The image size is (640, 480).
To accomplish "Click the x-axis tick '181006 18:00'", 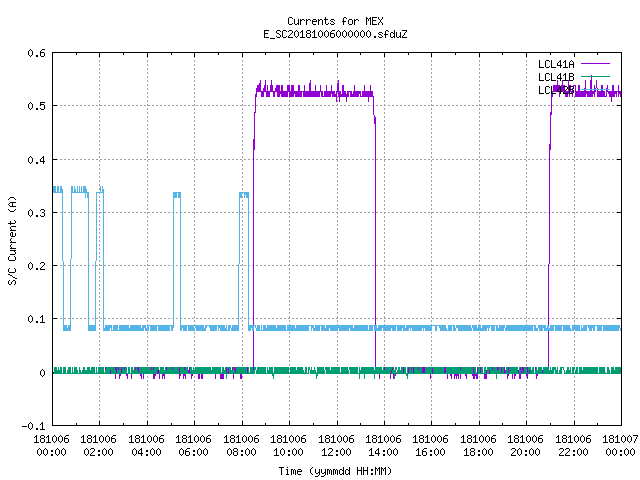I will (478, 446).
